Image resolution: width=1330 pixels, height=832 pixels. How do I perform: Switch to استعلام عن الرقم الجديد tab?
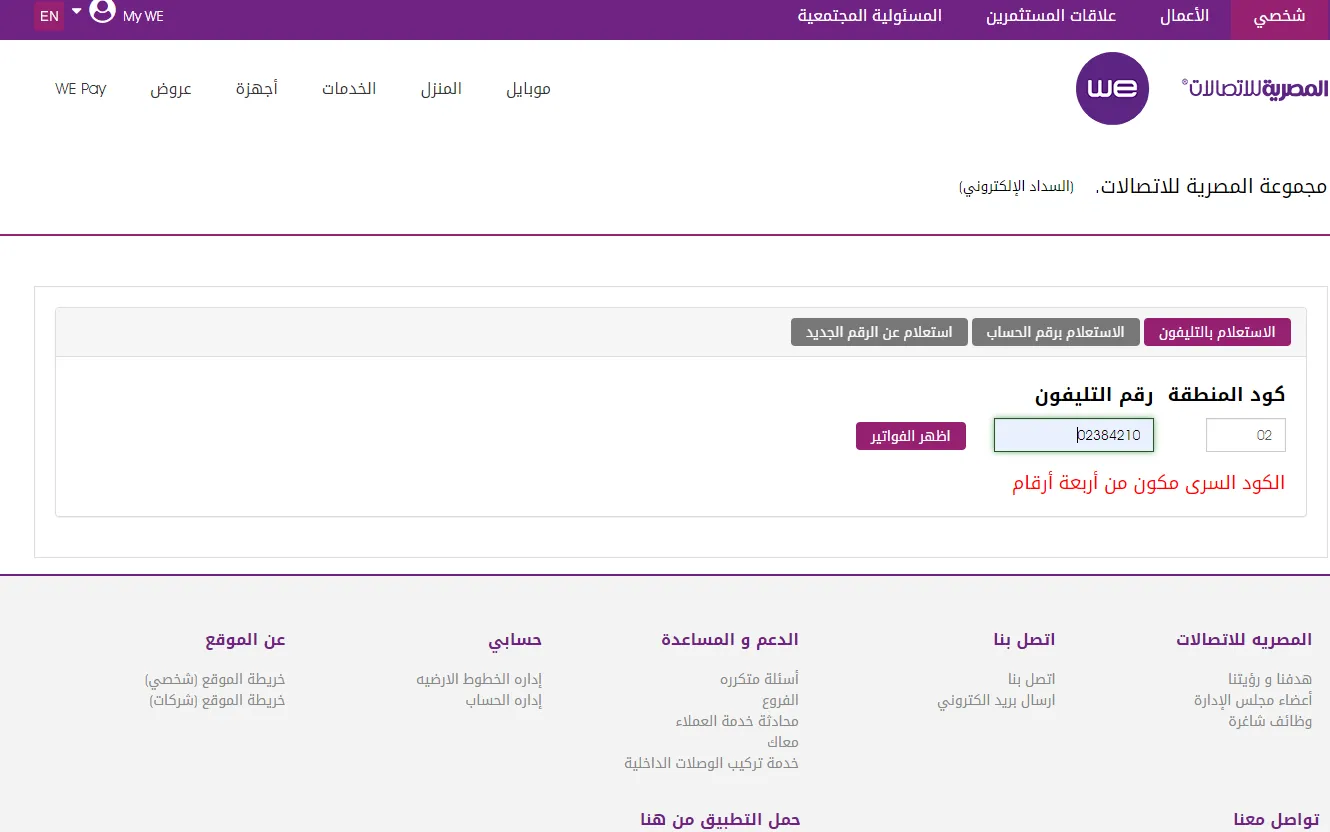point(878,332)
